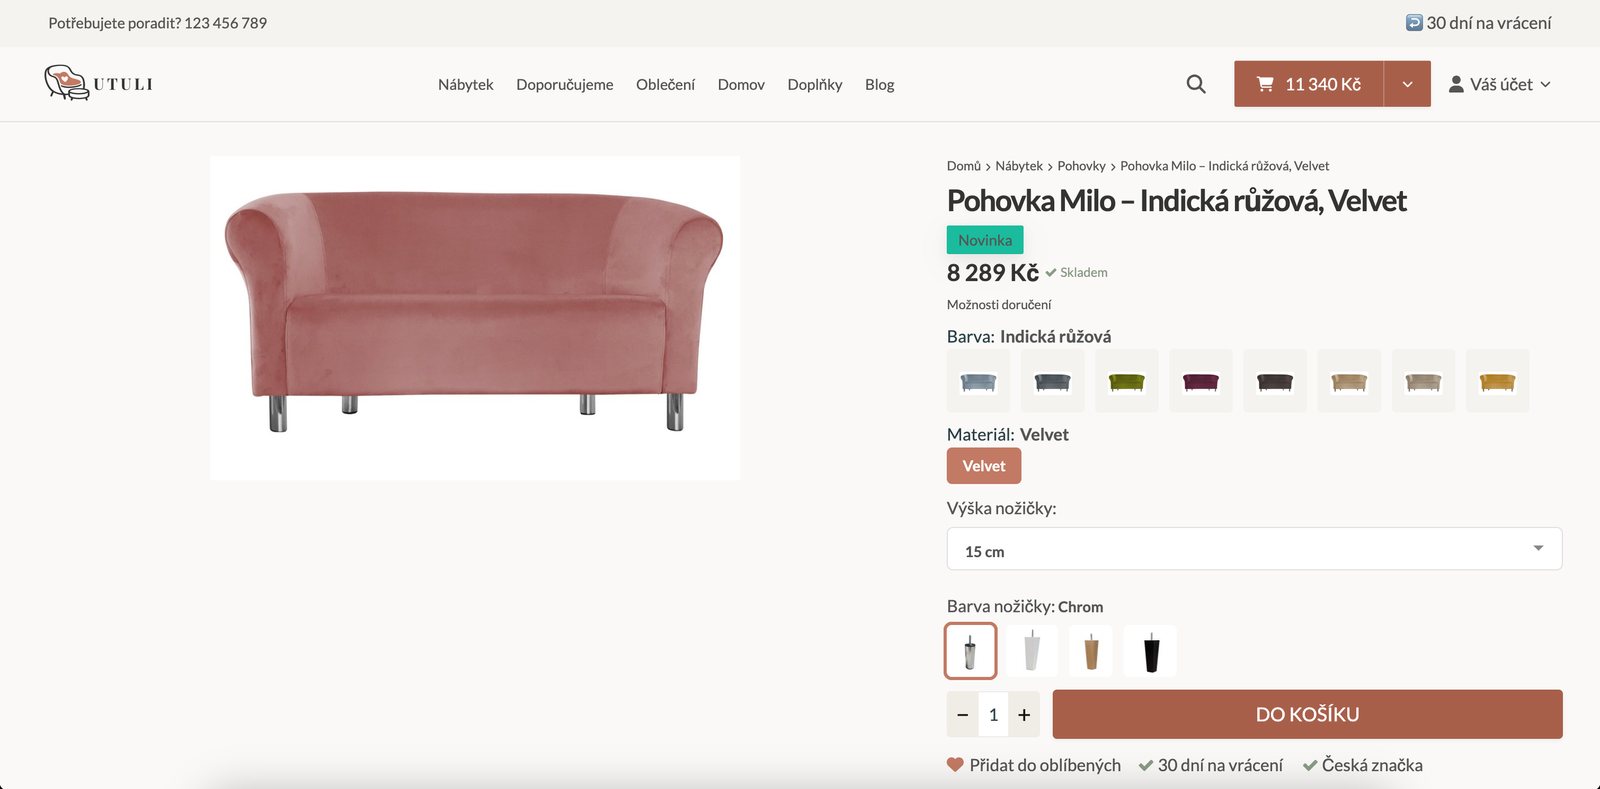
Task: Open the Výška nožičky dropdown
Action: click(1254, 549)
